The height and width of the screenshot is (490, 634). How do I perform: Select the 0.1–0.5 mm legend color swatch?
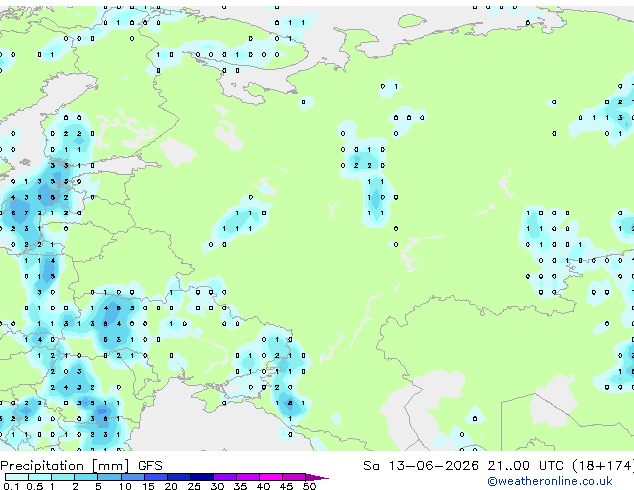[17, 477]
